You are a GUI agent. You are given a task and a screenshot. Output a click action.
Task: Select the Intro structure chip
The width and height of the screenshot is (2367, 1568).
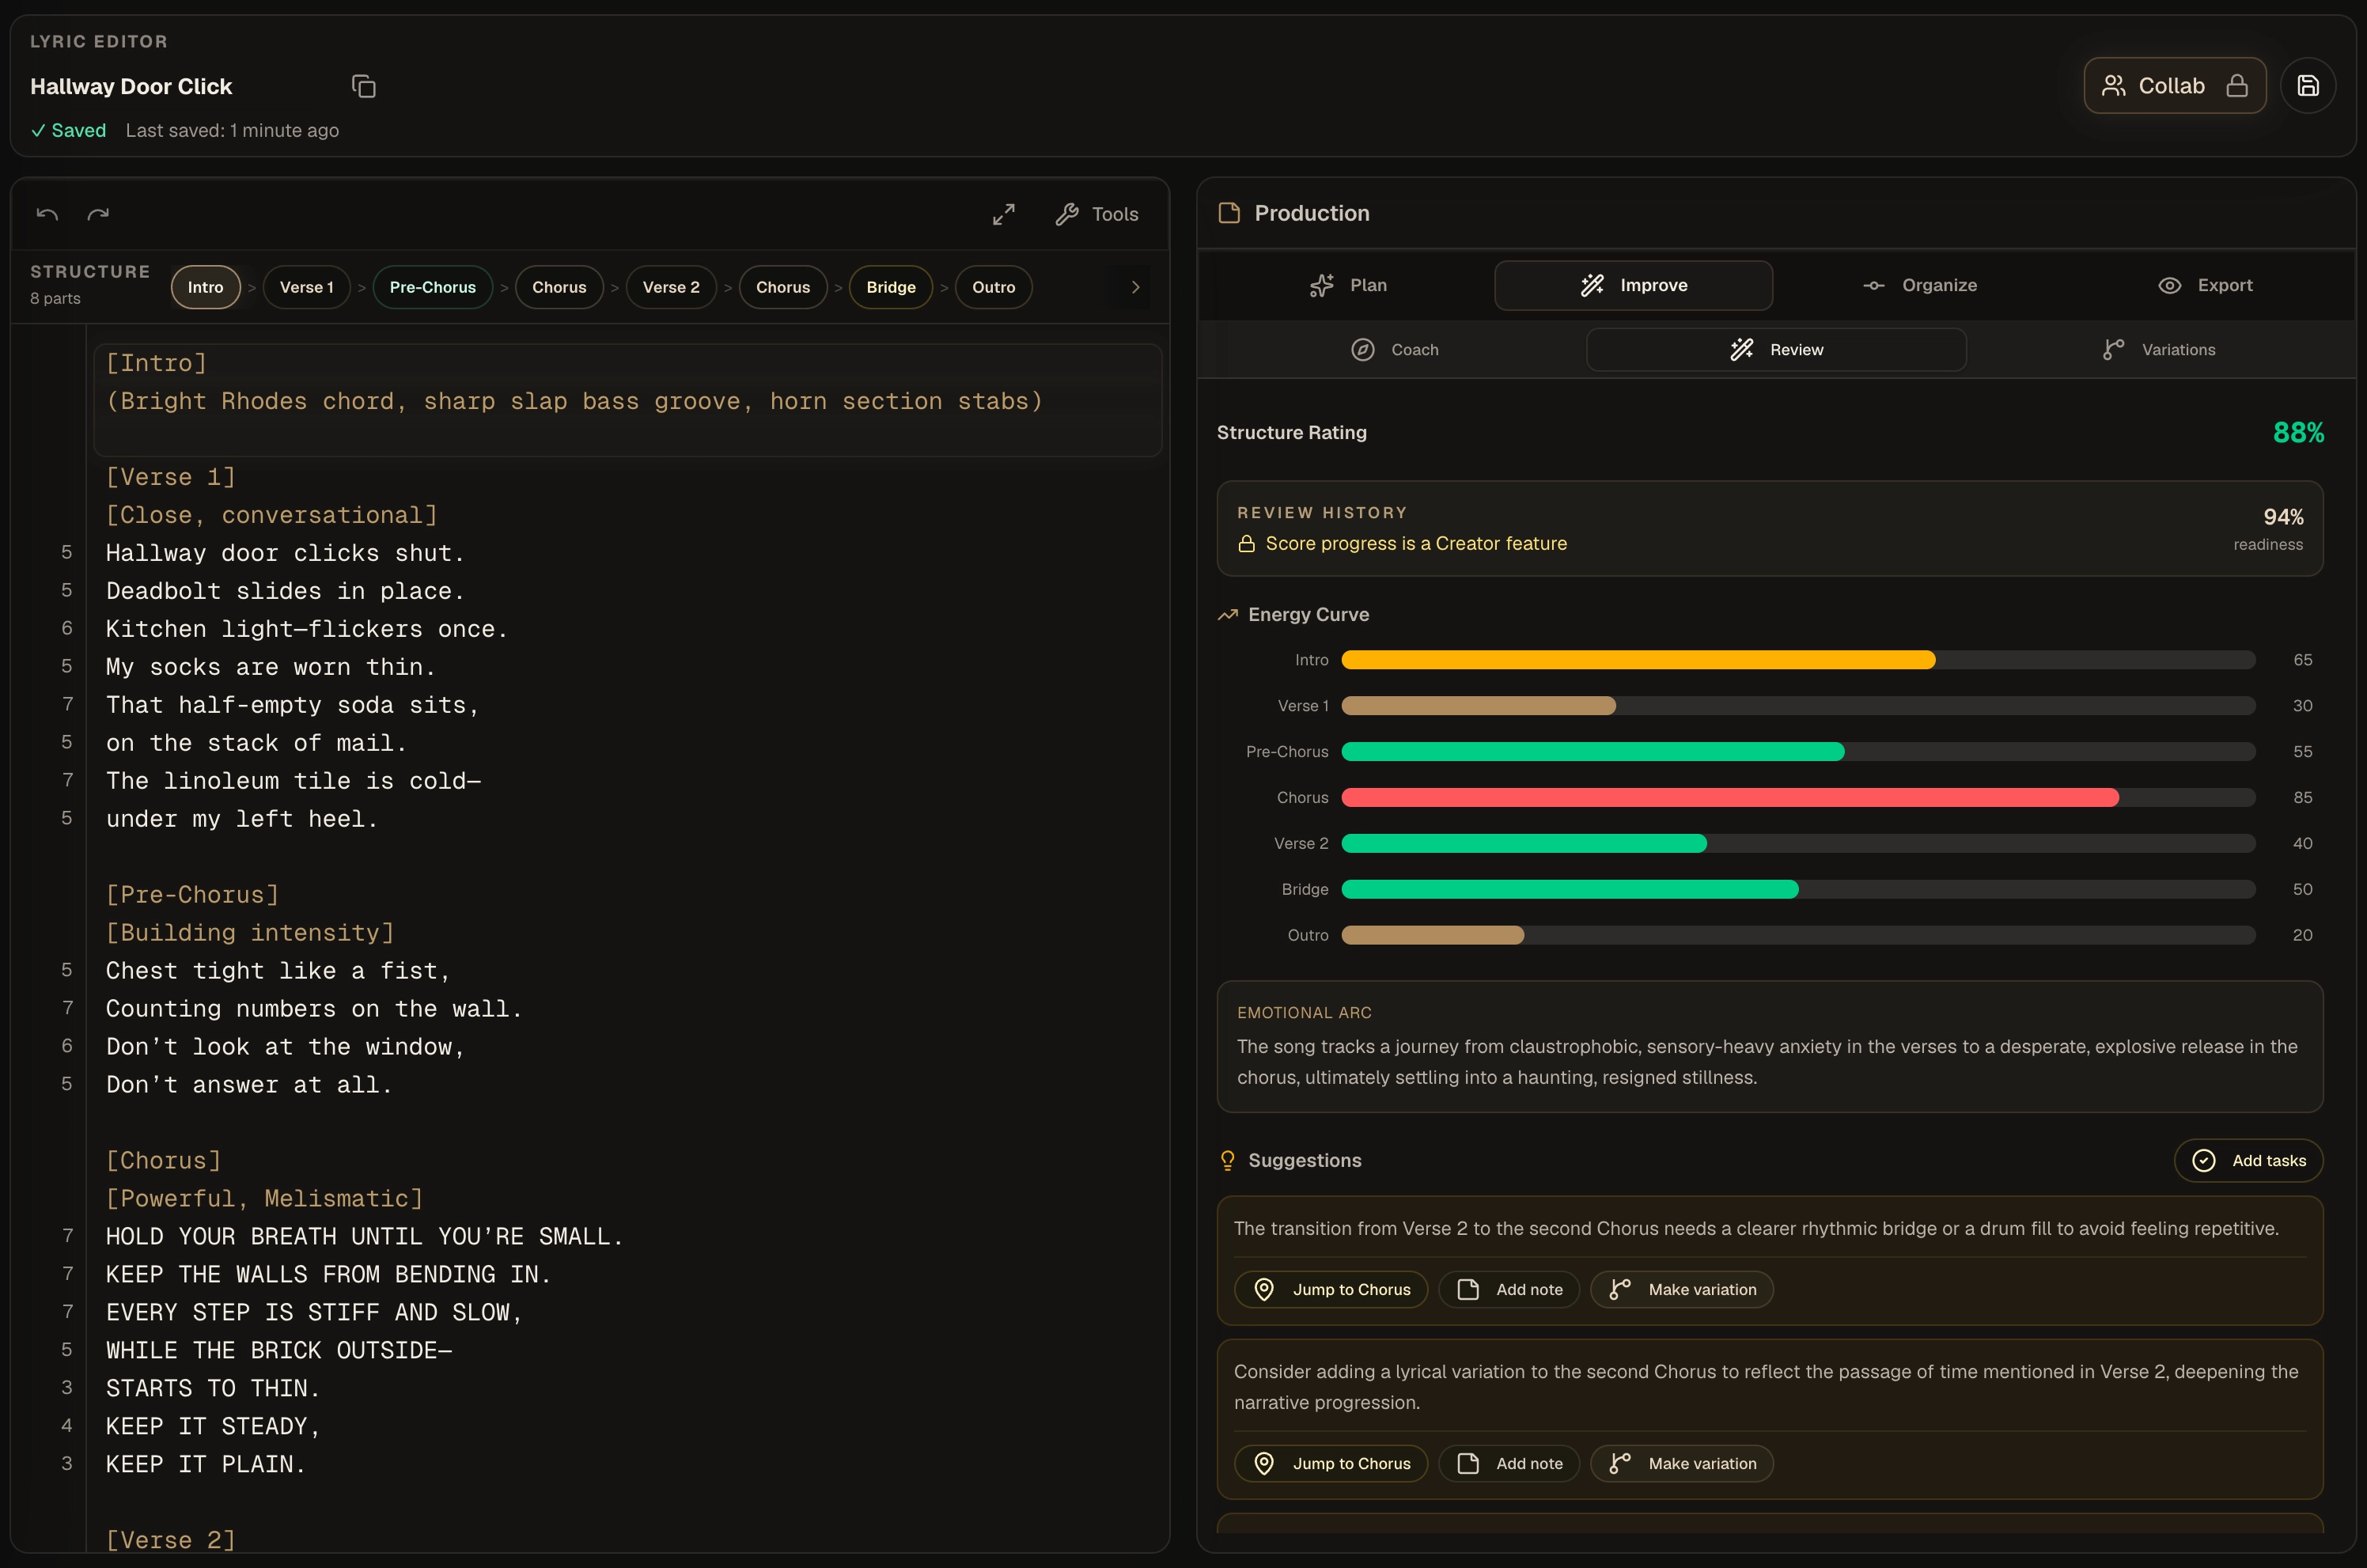(x=205, y=287)
